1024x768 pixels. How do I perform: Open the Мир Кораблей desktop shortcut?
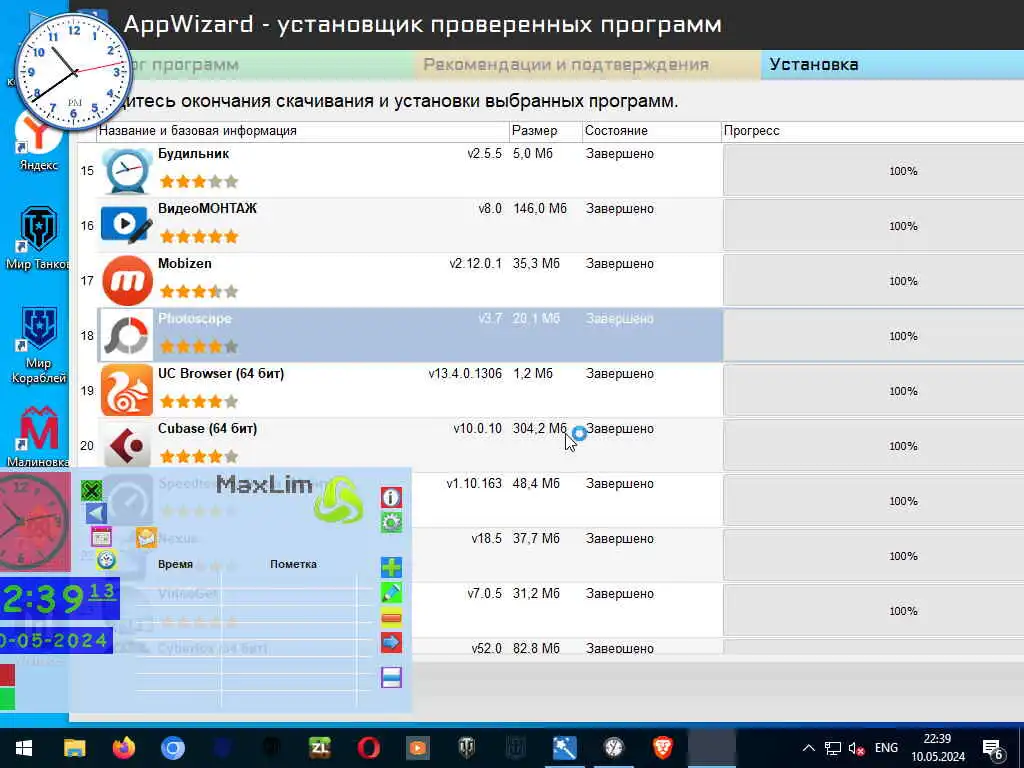(38, 345)
